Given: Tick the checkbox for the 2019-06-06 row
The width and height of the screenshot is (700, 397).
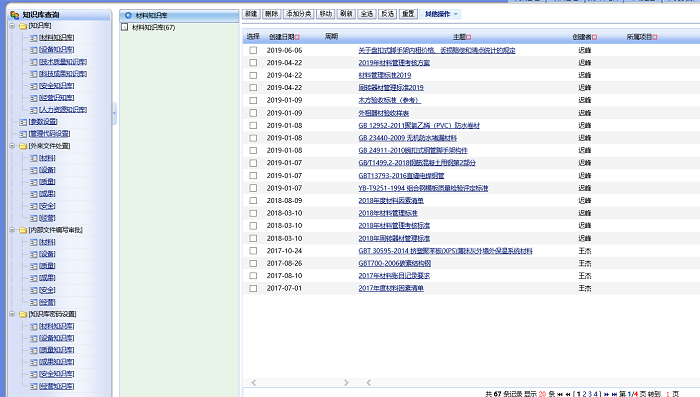Looking at the screenshot, I should point(253,50).
